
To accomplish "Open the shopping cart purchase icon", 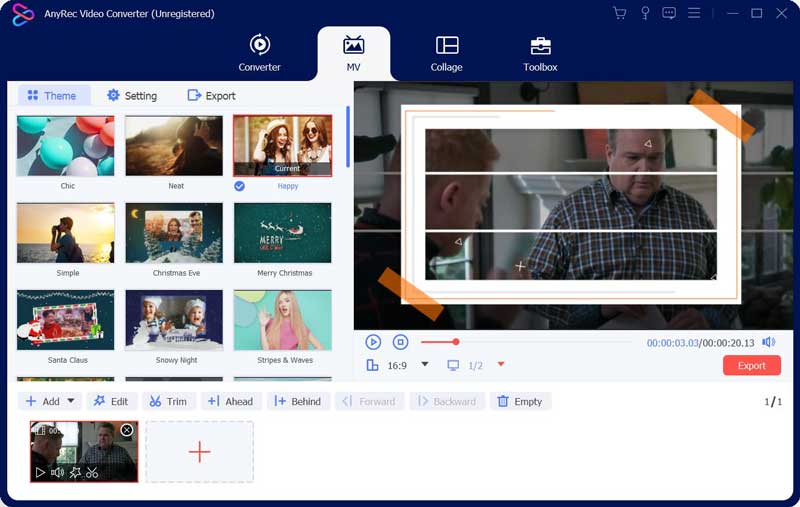I will tap(619, 13).
